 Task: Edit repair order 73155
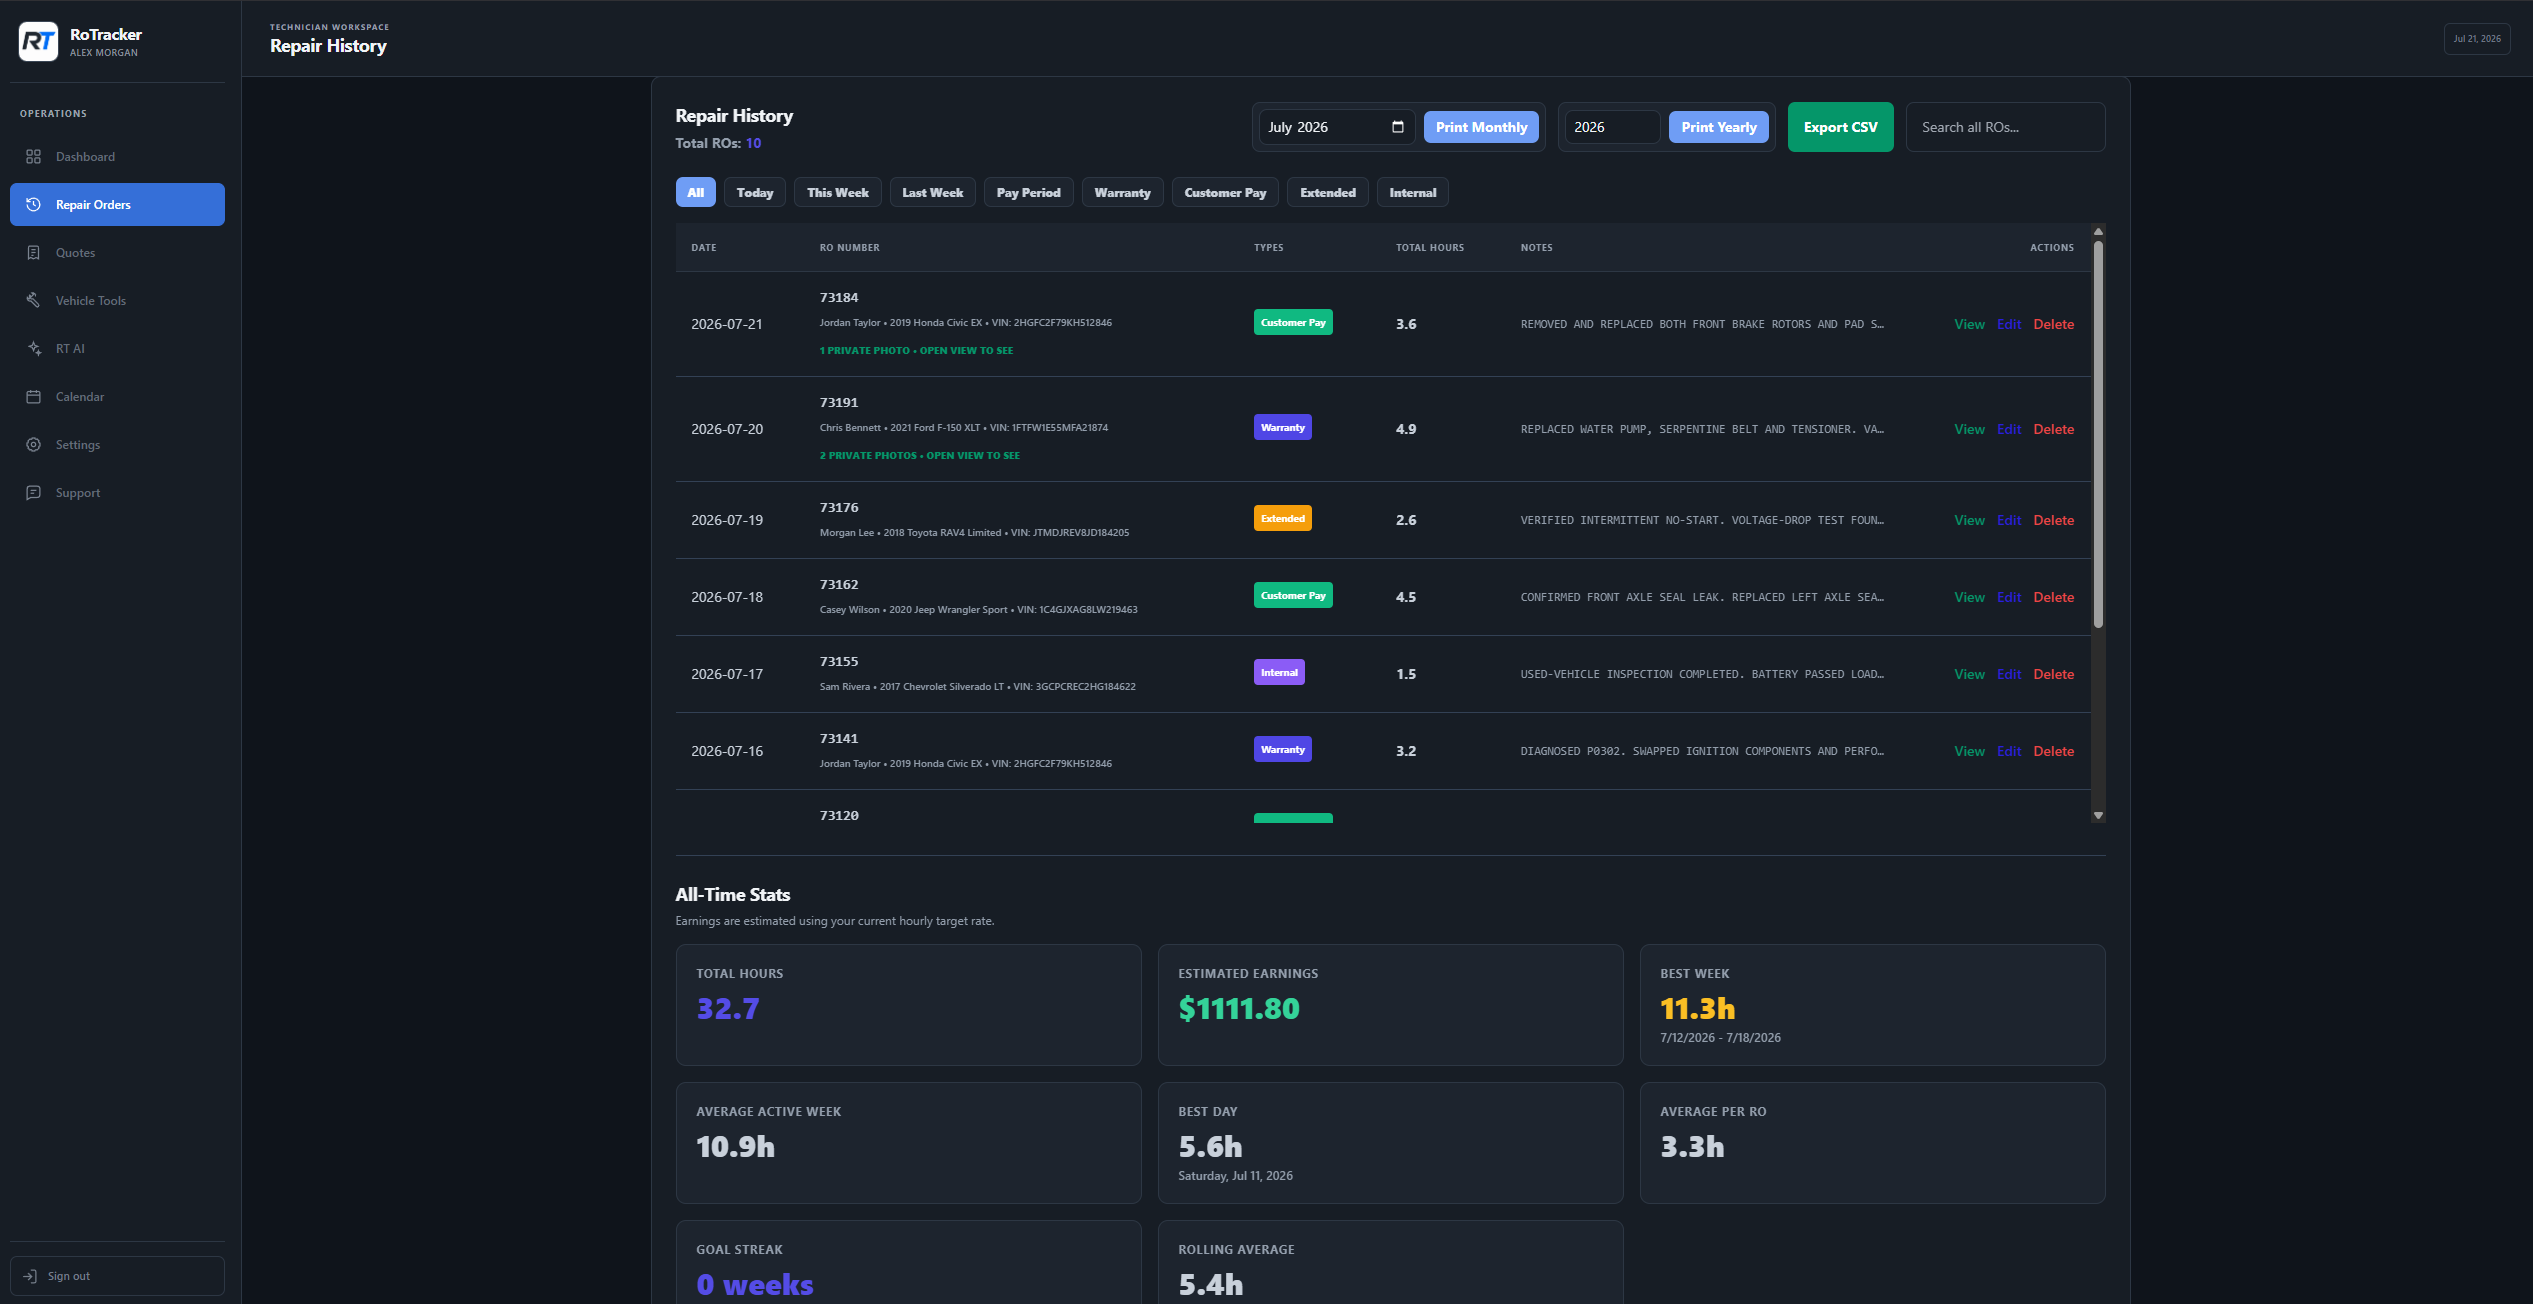2009,674
